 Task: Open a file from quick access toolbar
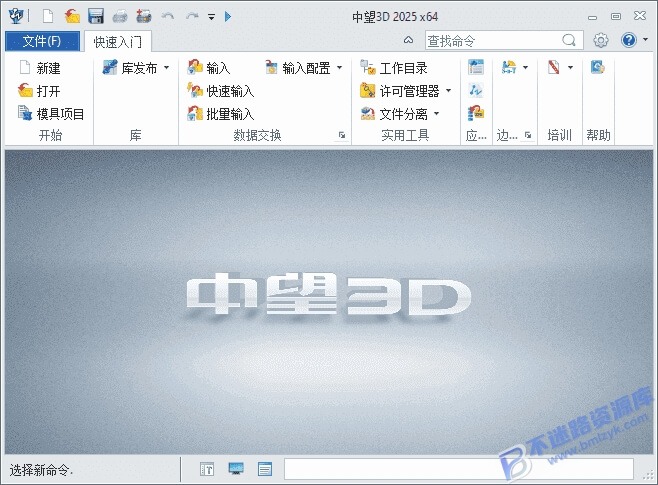(x=72, y=17)
